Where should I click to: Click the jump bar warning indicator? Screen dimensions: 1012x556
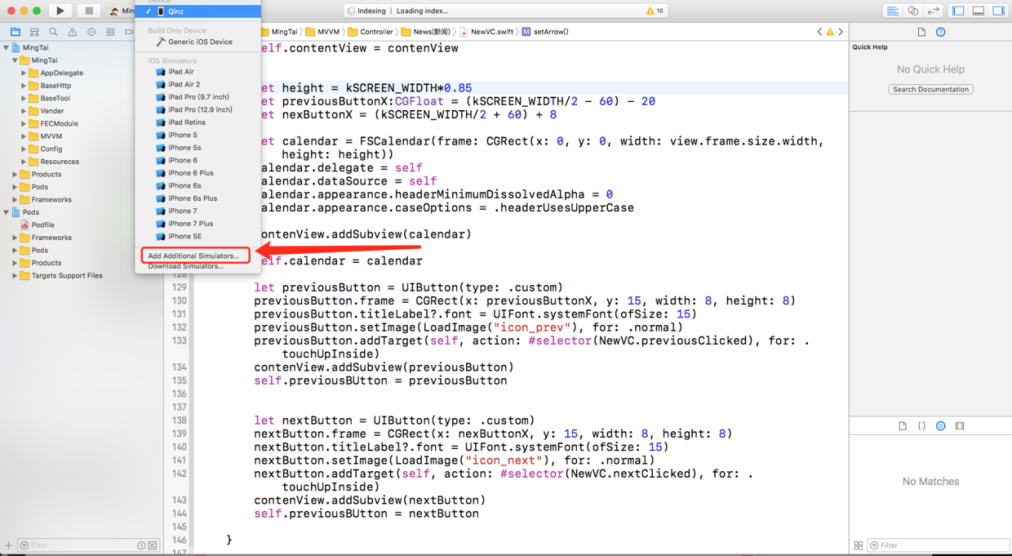830,32
